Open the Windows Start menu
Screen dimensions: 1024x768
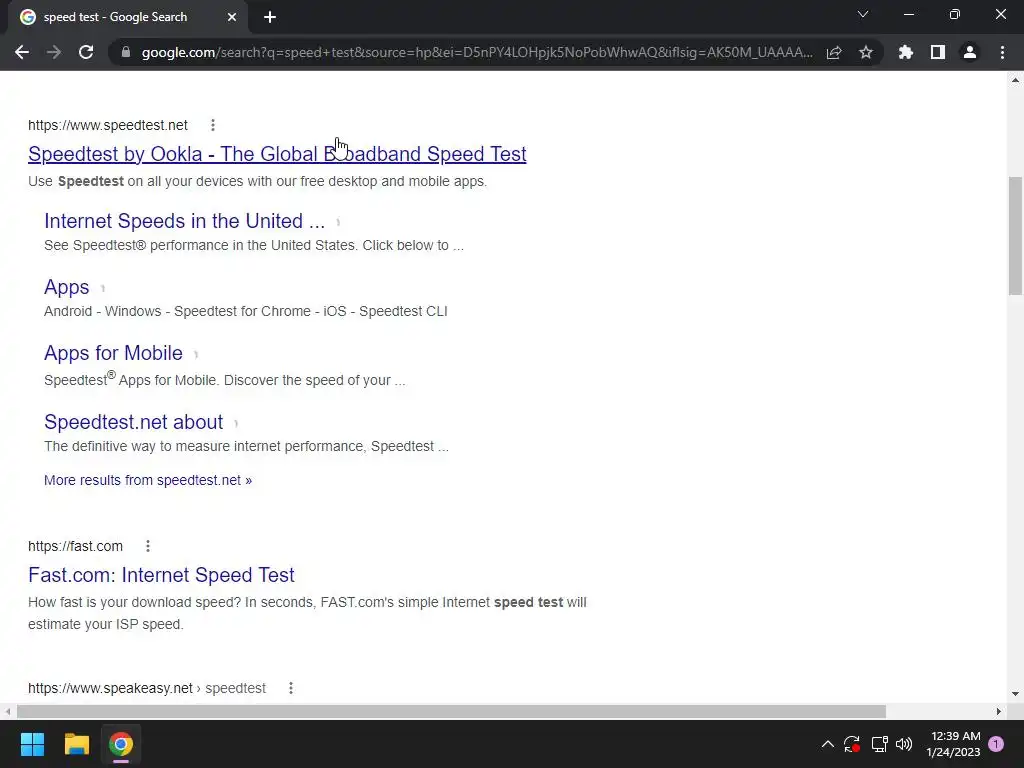click(32, 744)
